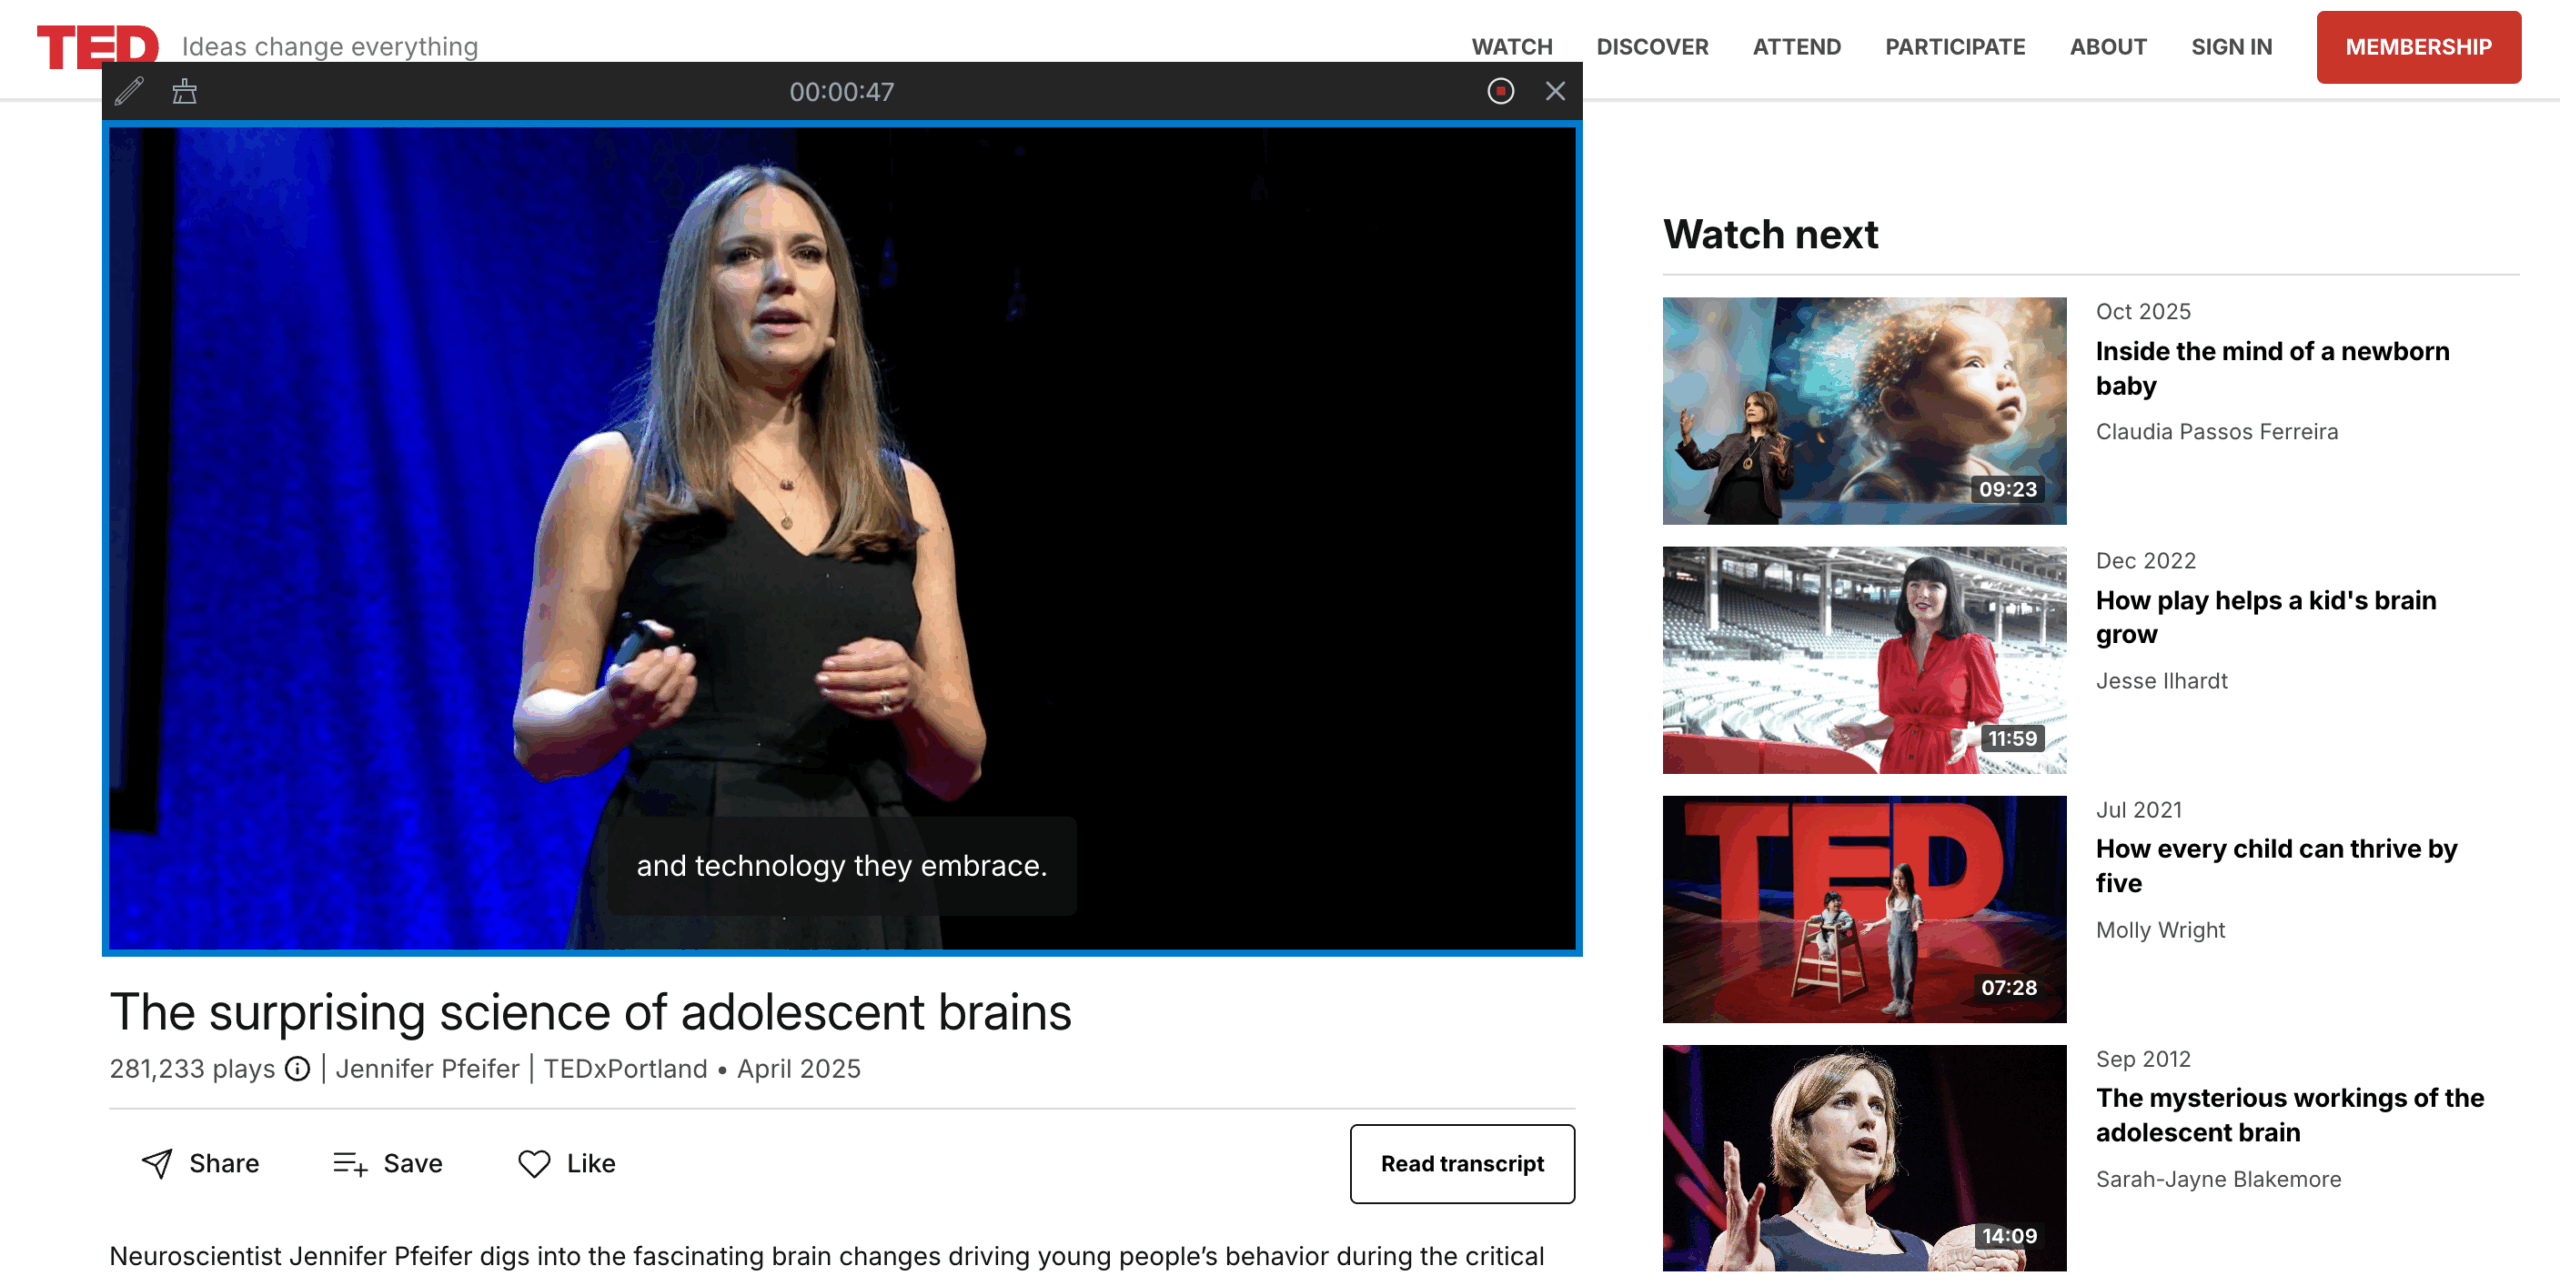
Task: Click the red MEMBERSHIP button
Action: click(x=2419, y=46)
